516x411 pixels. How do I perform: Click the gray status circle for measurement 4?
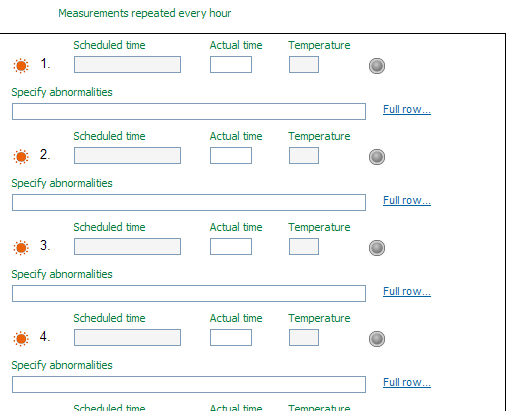click(377, 339)
